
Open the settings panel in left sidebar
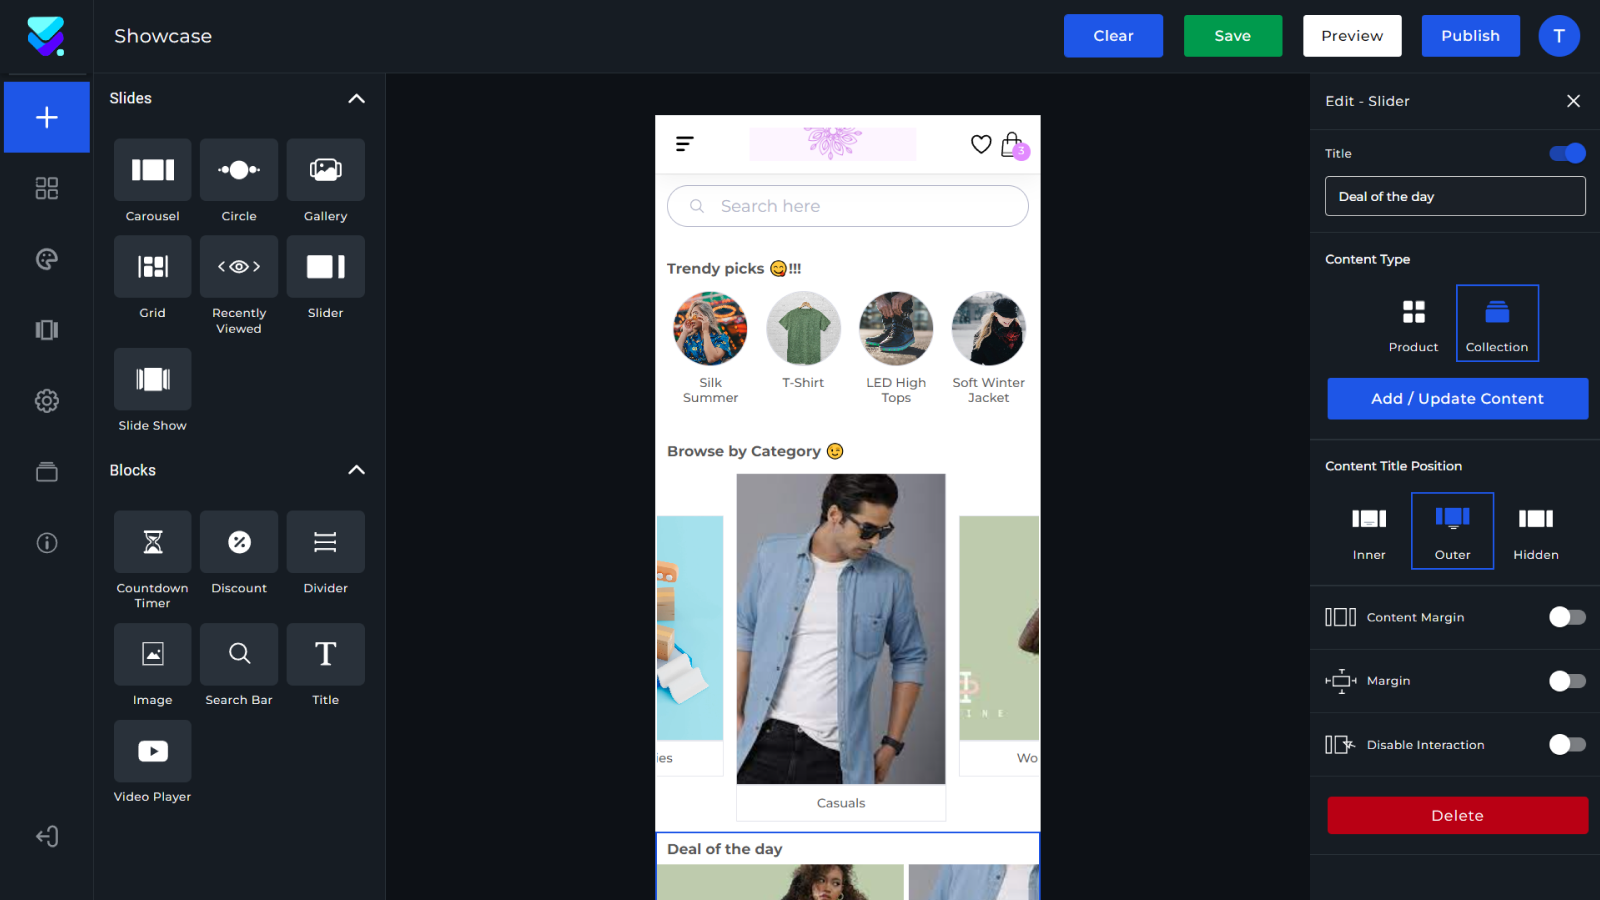coord(46,401)
